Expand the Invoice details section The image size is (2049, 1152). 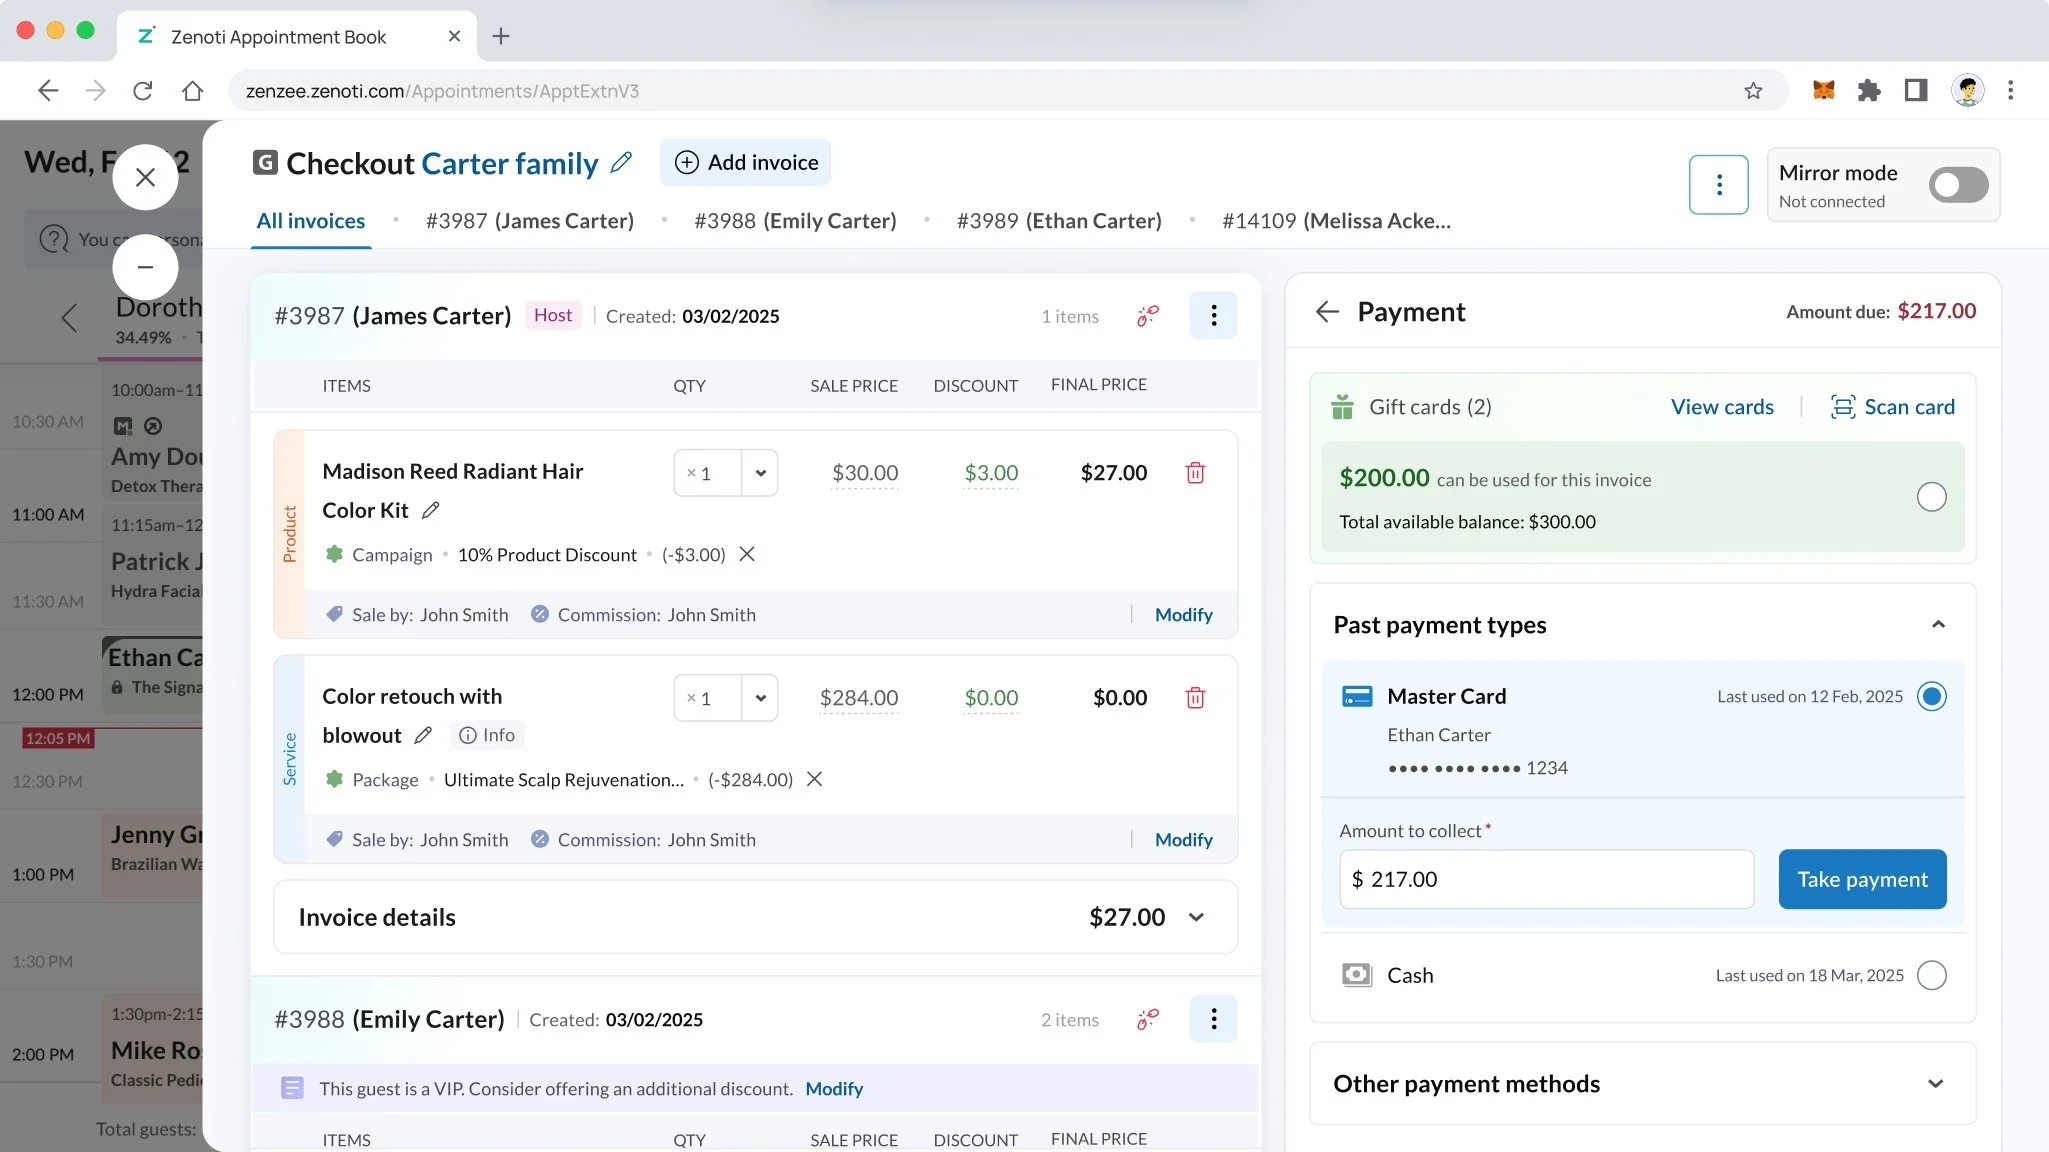click(x=1196, y=917)
